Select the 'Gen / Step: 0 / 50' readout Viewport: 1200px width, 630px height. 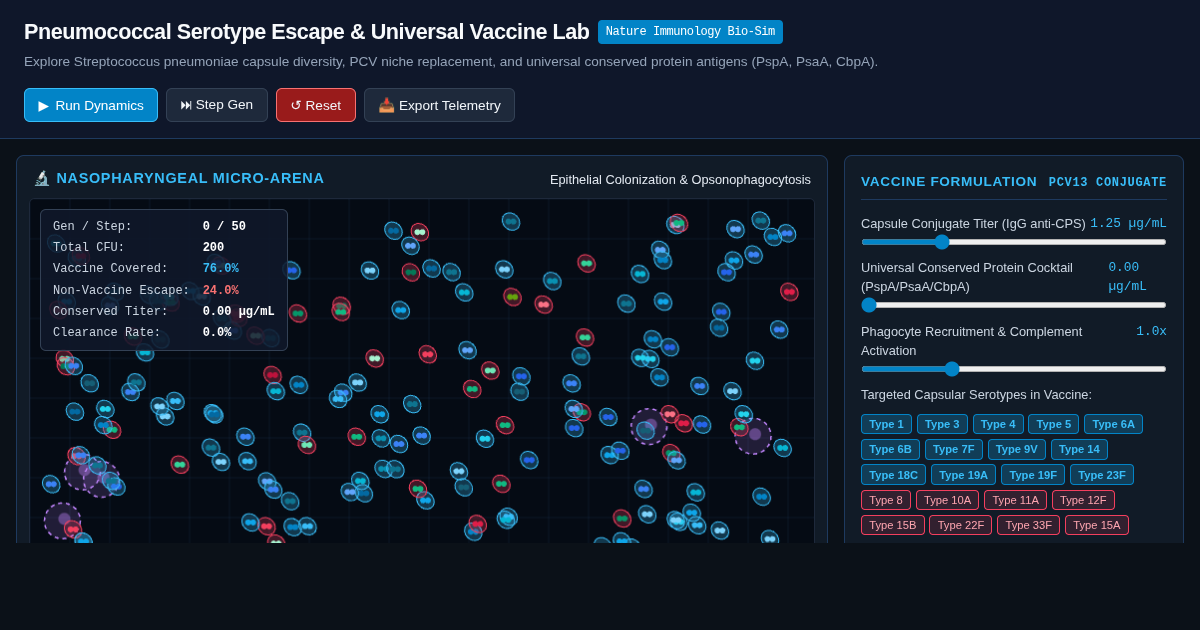164,227
